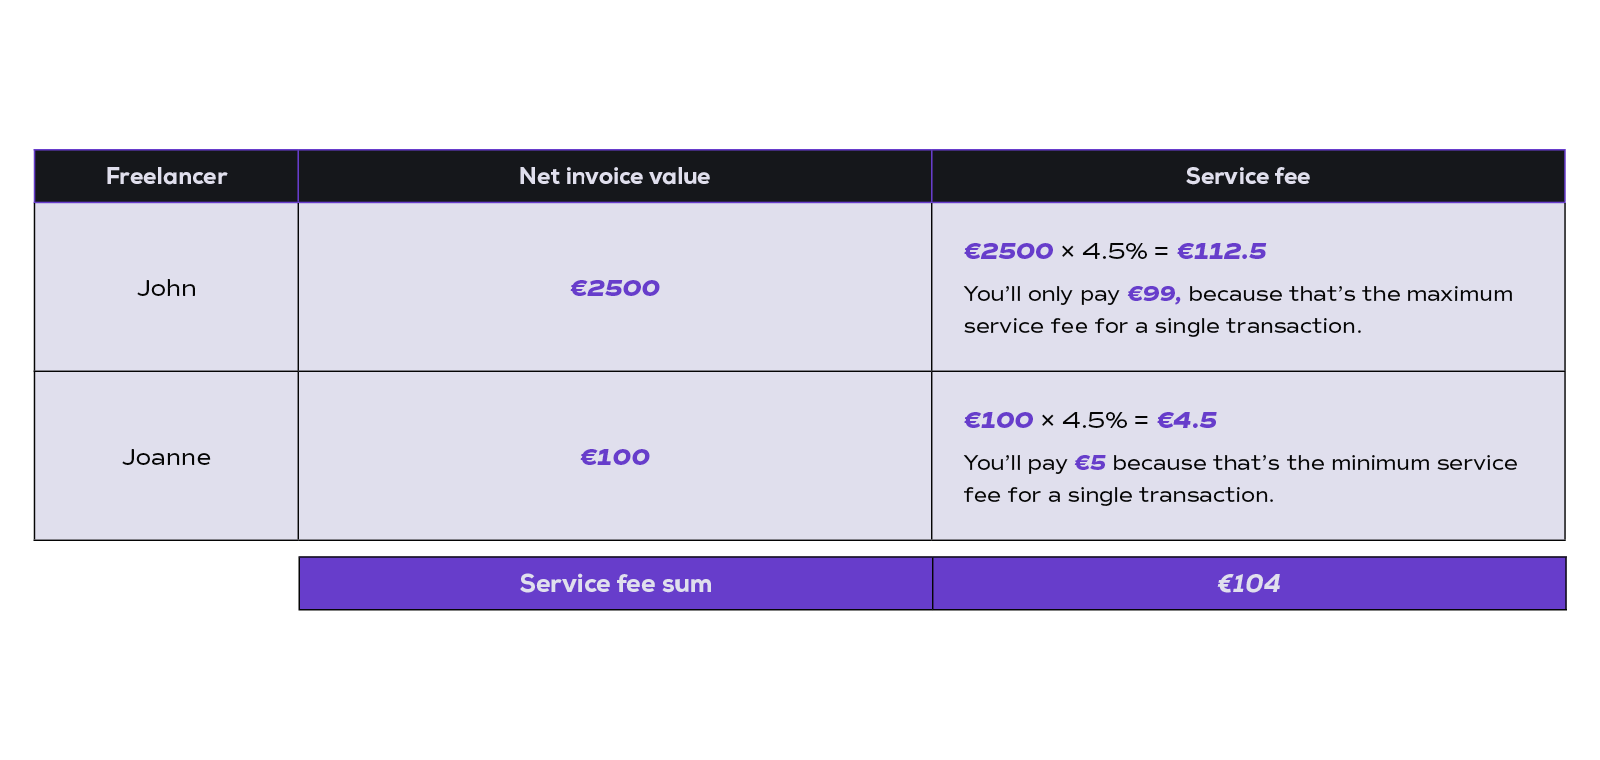Click the €104 total fee cell
1600x760 pixels.
tap(1249, 584)
